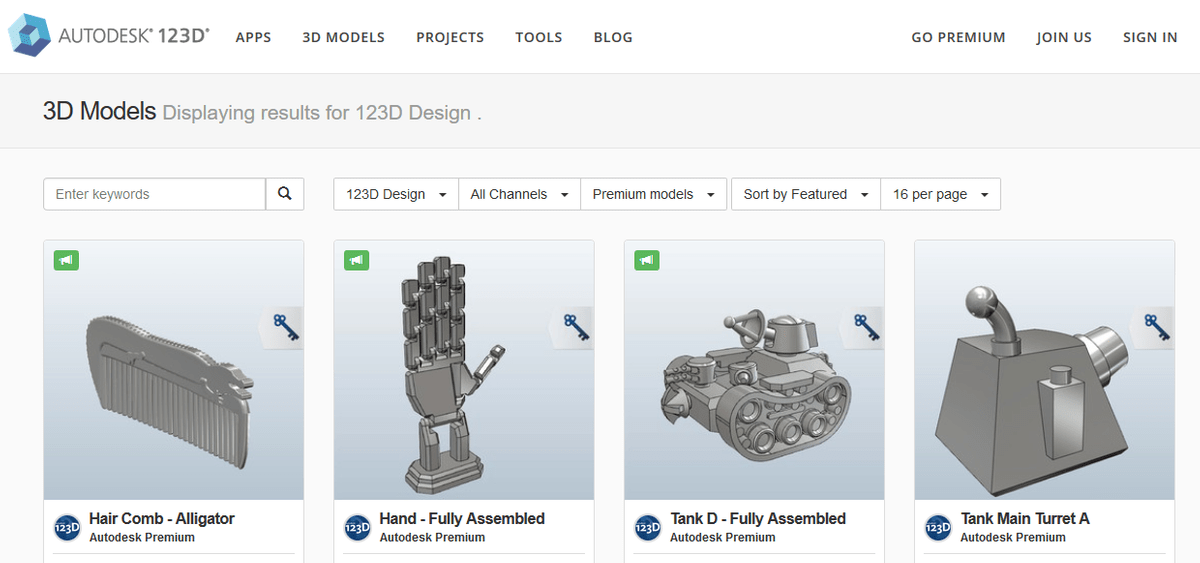Click the green megaphone badge on Hair Comb card

click(x=66, y=260)
